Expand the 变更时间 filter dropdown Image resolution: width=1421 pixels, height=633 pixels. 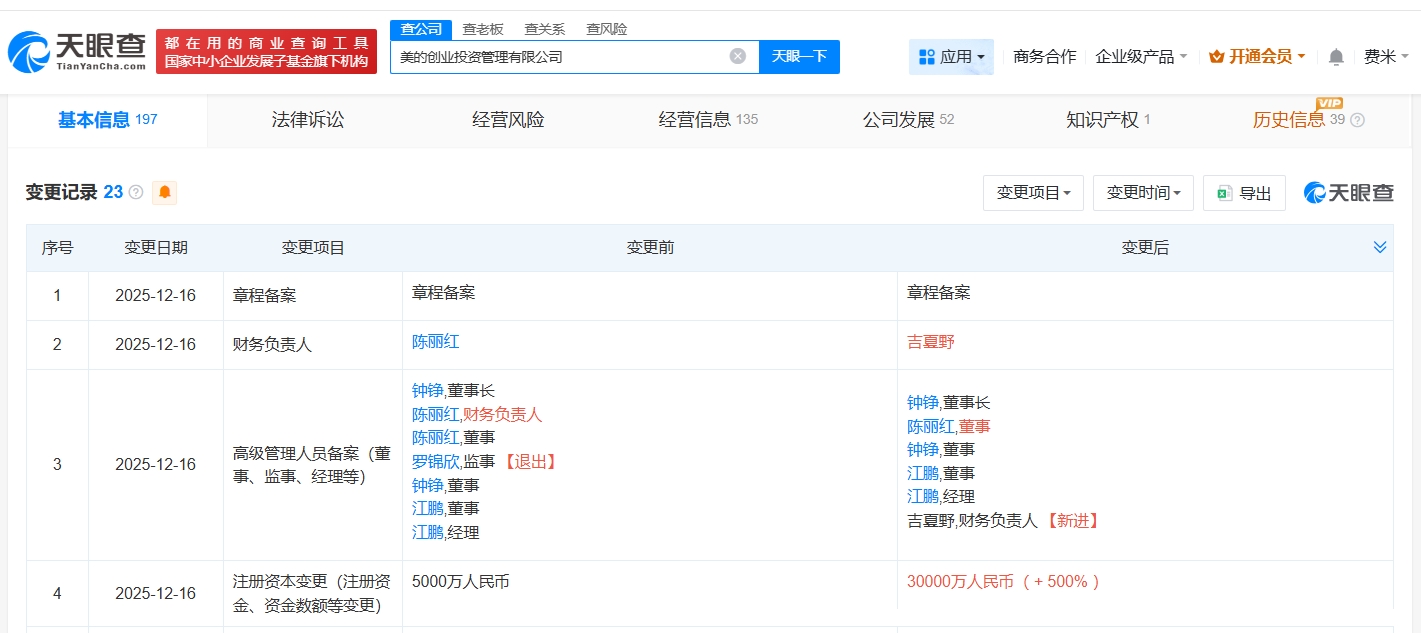1143,193
